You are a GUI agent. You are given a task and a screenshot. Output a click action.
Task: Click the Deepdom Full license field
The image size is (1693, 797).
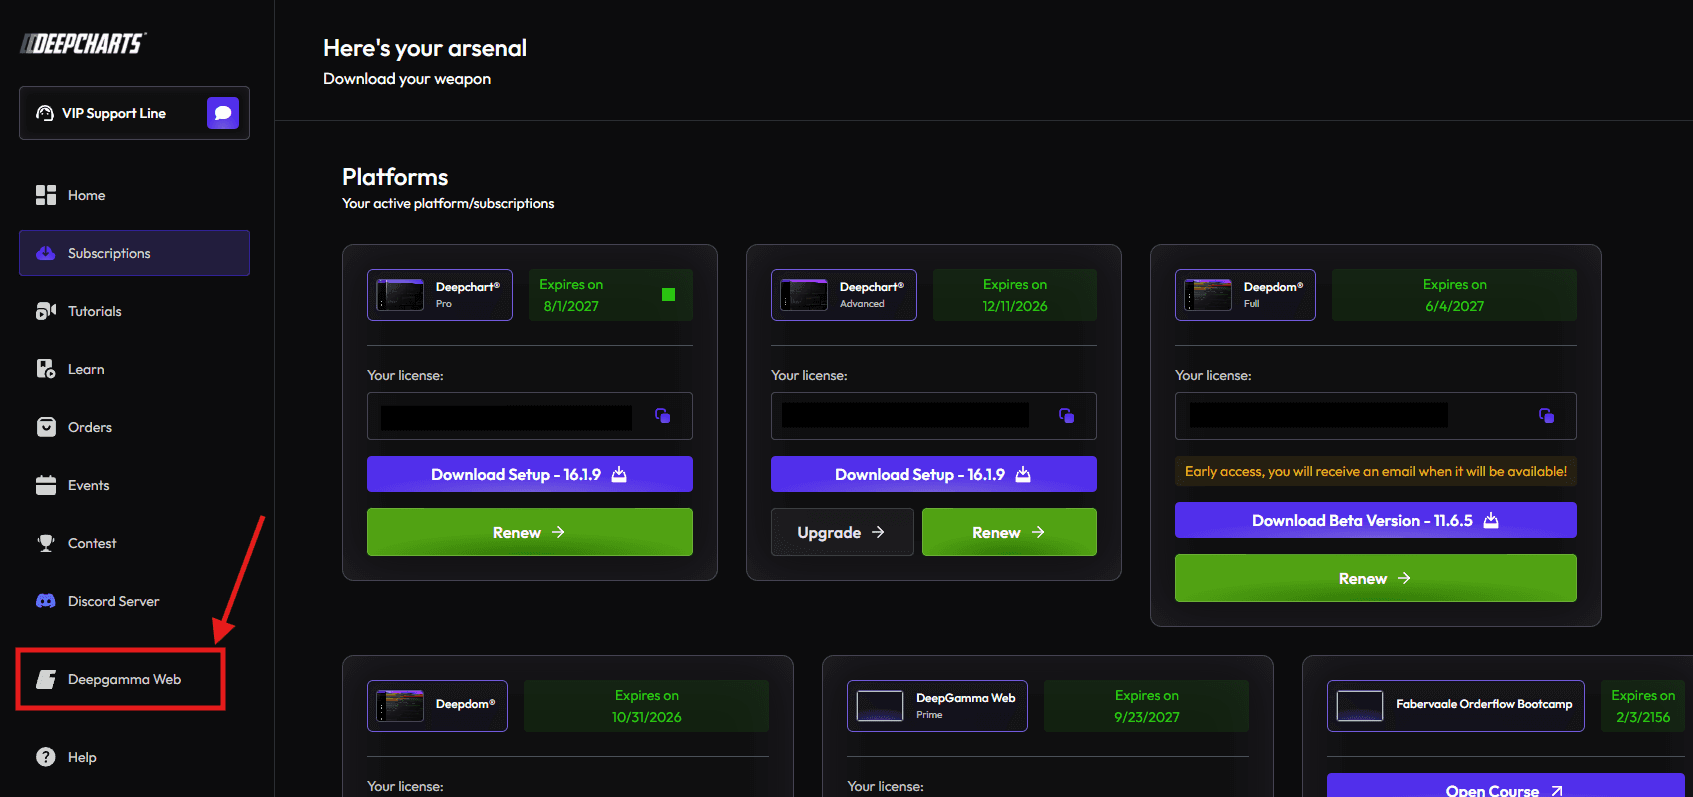pyautogui.click(x=1376, y=416)
